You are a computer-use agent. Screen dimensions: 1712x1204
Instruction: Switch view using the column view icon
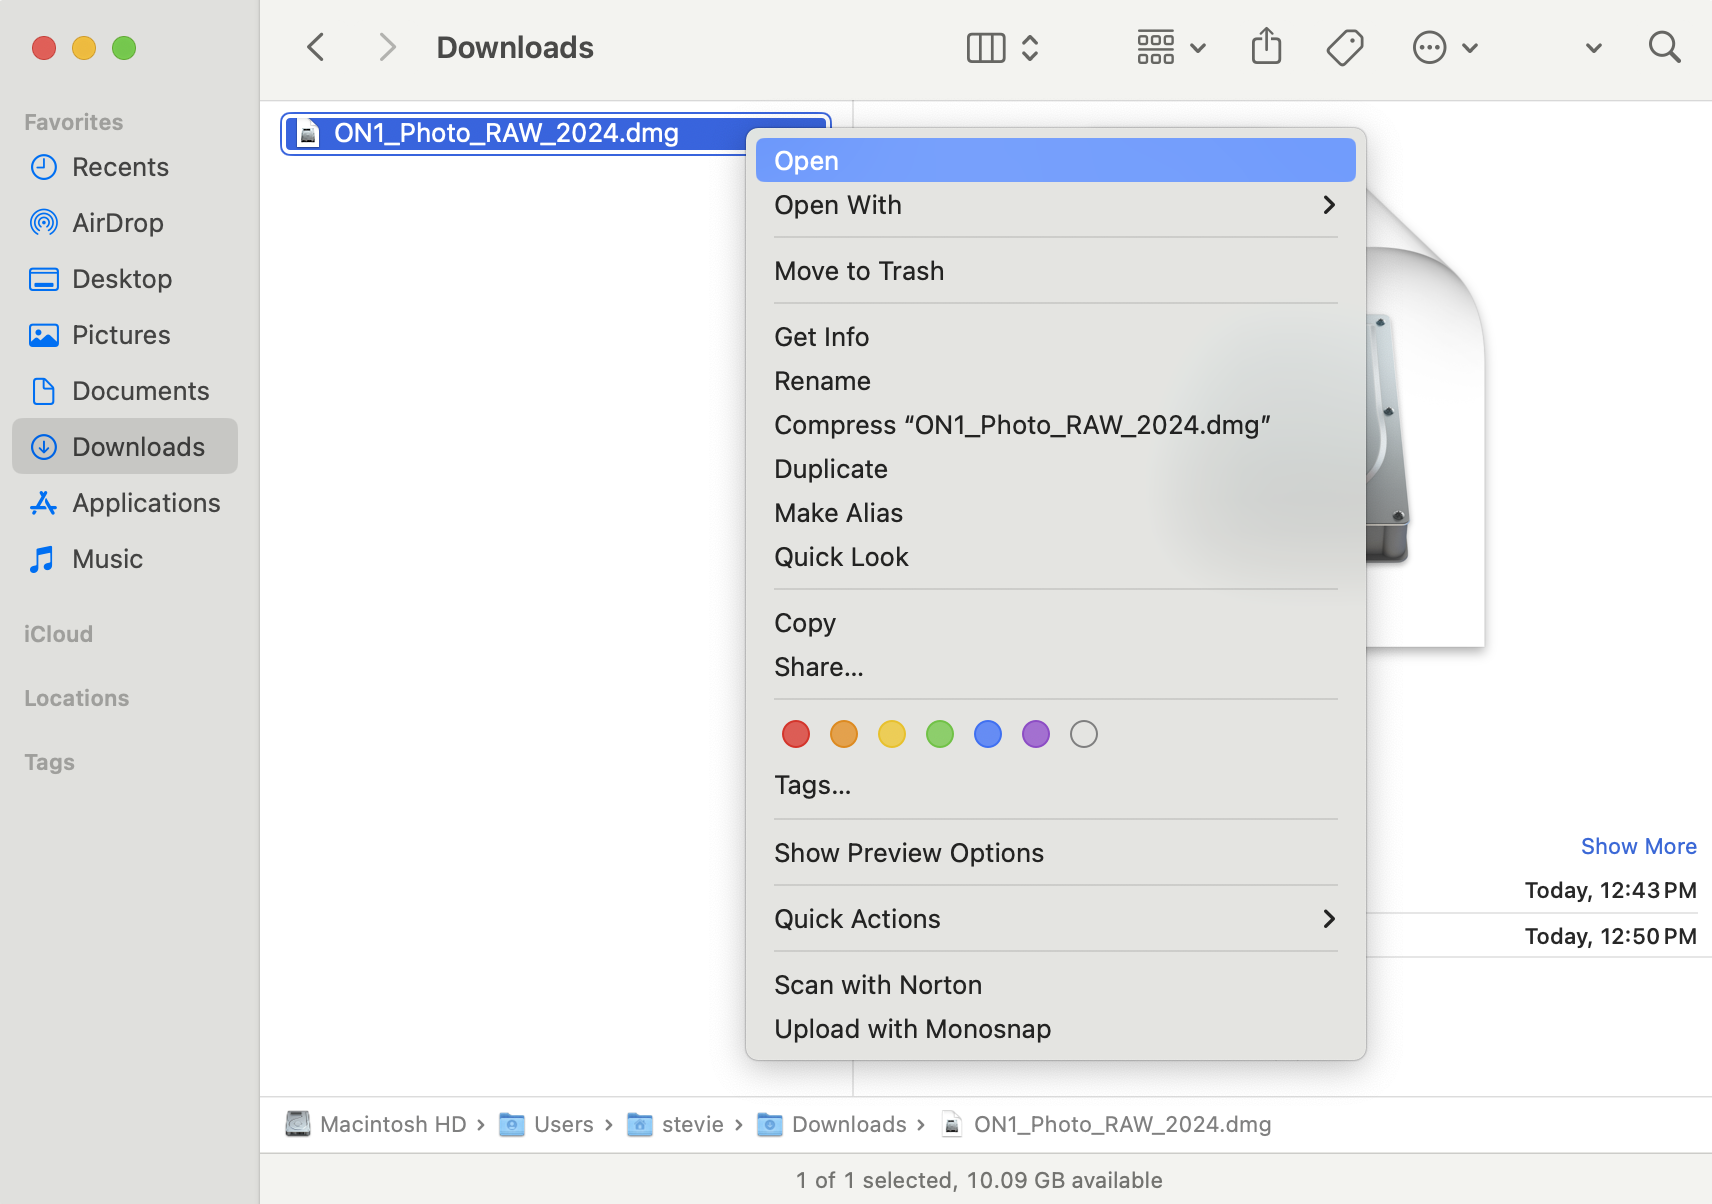pyautogui.click(x=986, y=47)
